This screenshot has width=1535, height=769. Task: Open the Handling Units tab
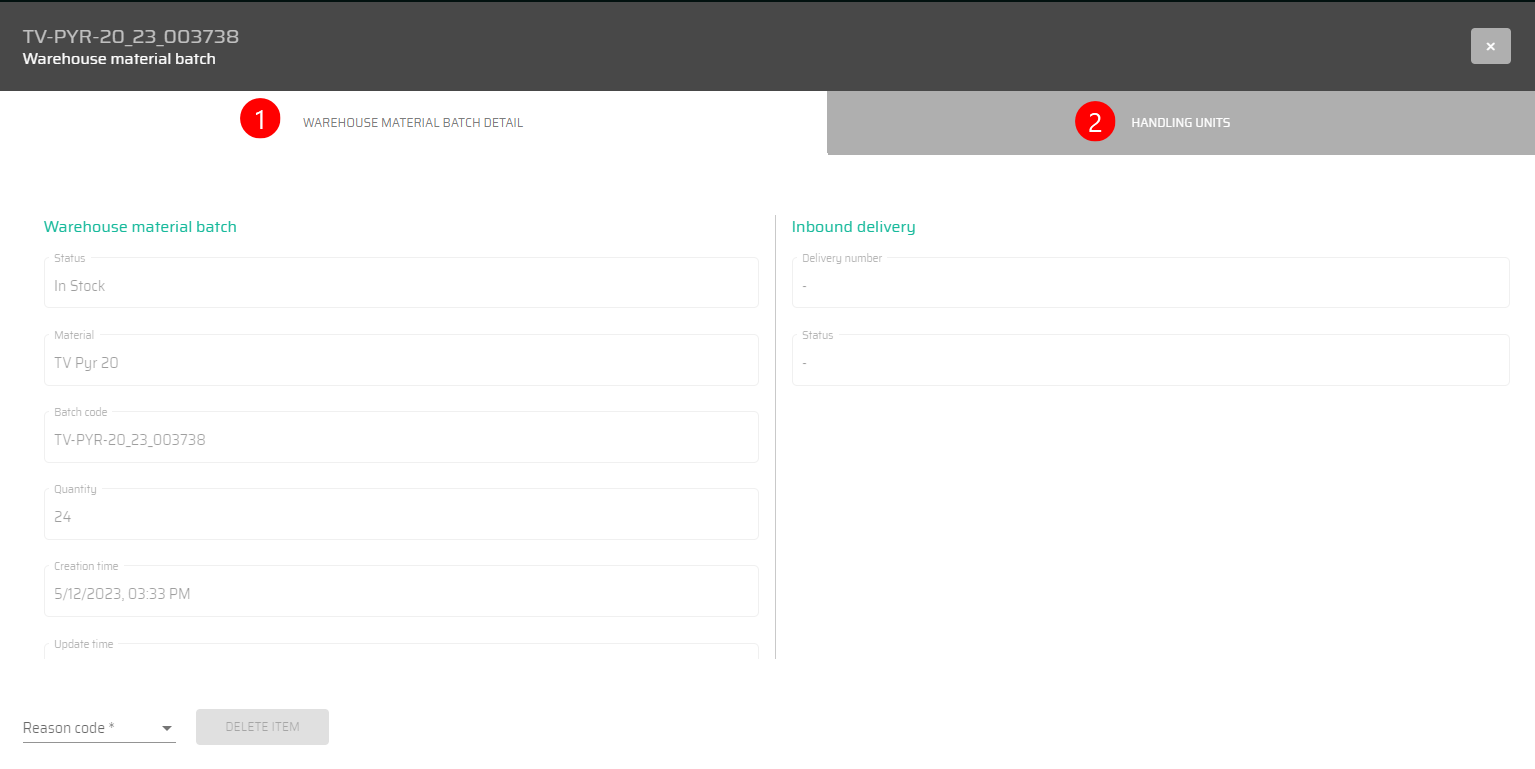pos(1180,123)
